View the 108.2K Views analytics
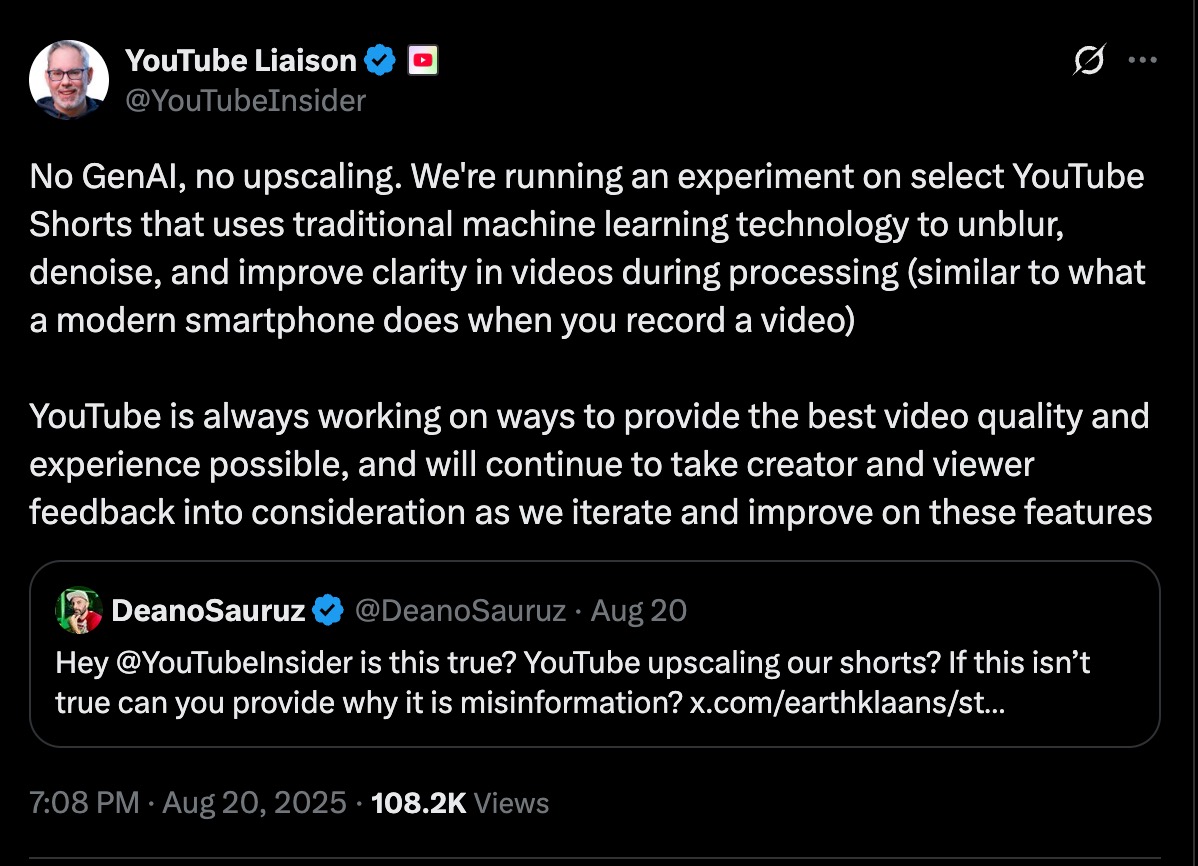This screenshot has width=1198, height=866. [460, 802]
